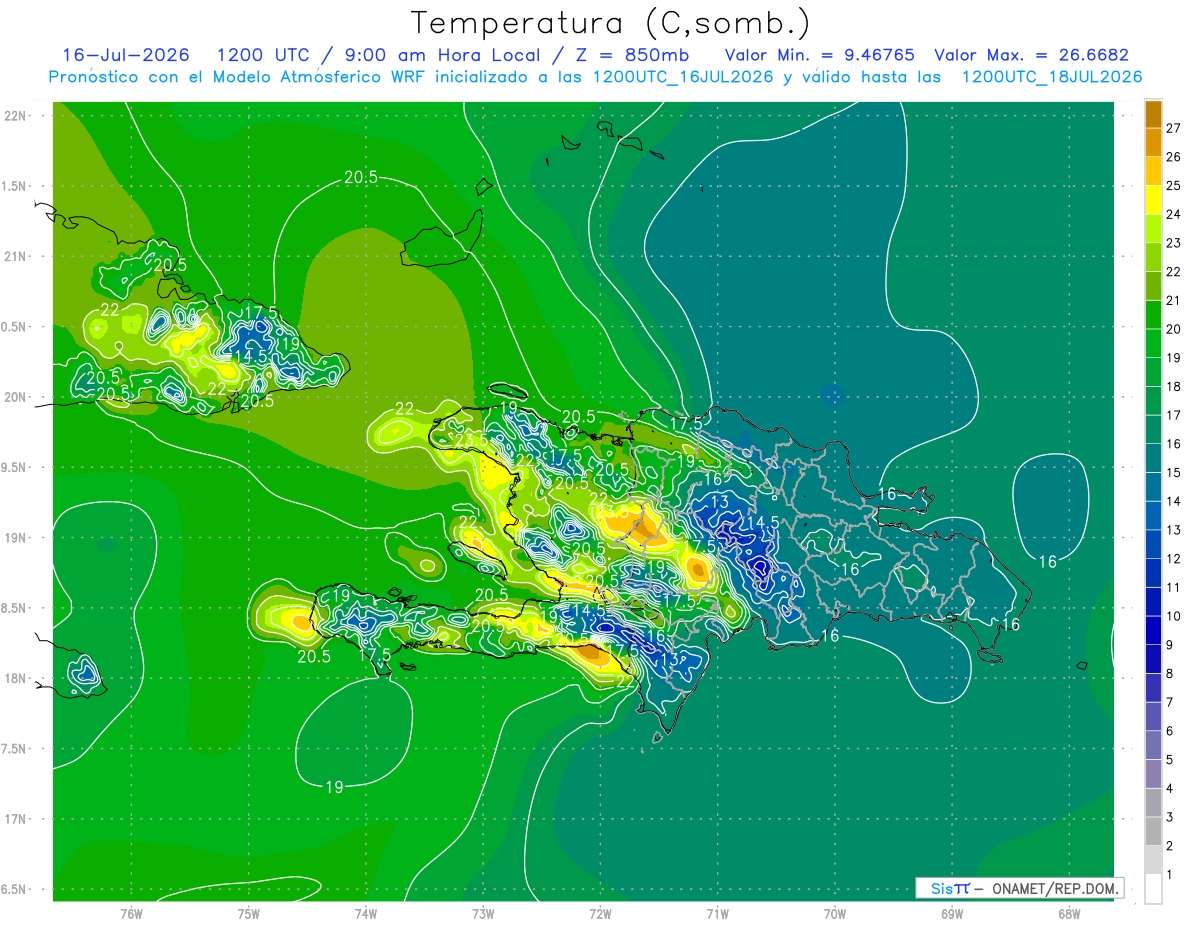Click the color bar label '27'
This screenshot has width=1200, height=927.
[1174, 128]
